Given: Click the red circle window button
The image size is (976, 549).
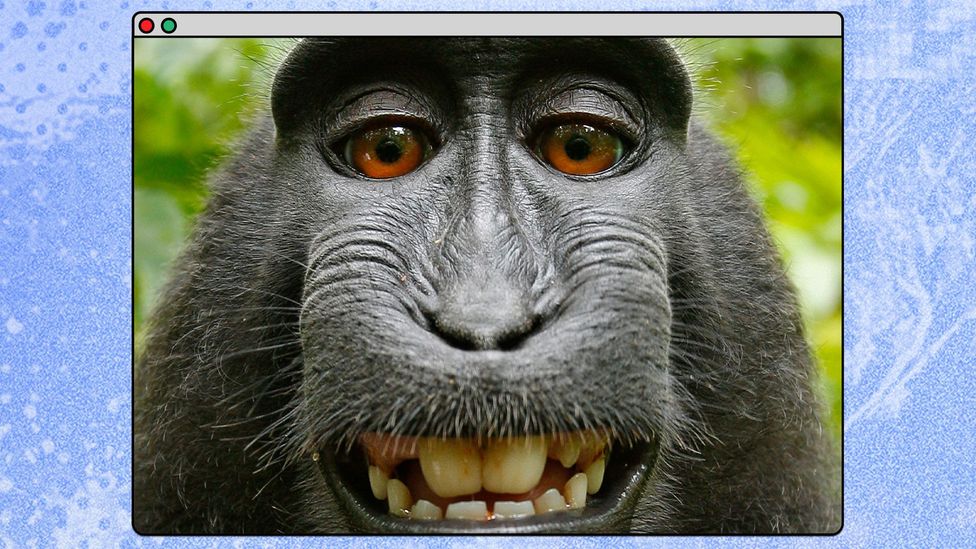Looking at the screenshot, I should pos(146,26).
